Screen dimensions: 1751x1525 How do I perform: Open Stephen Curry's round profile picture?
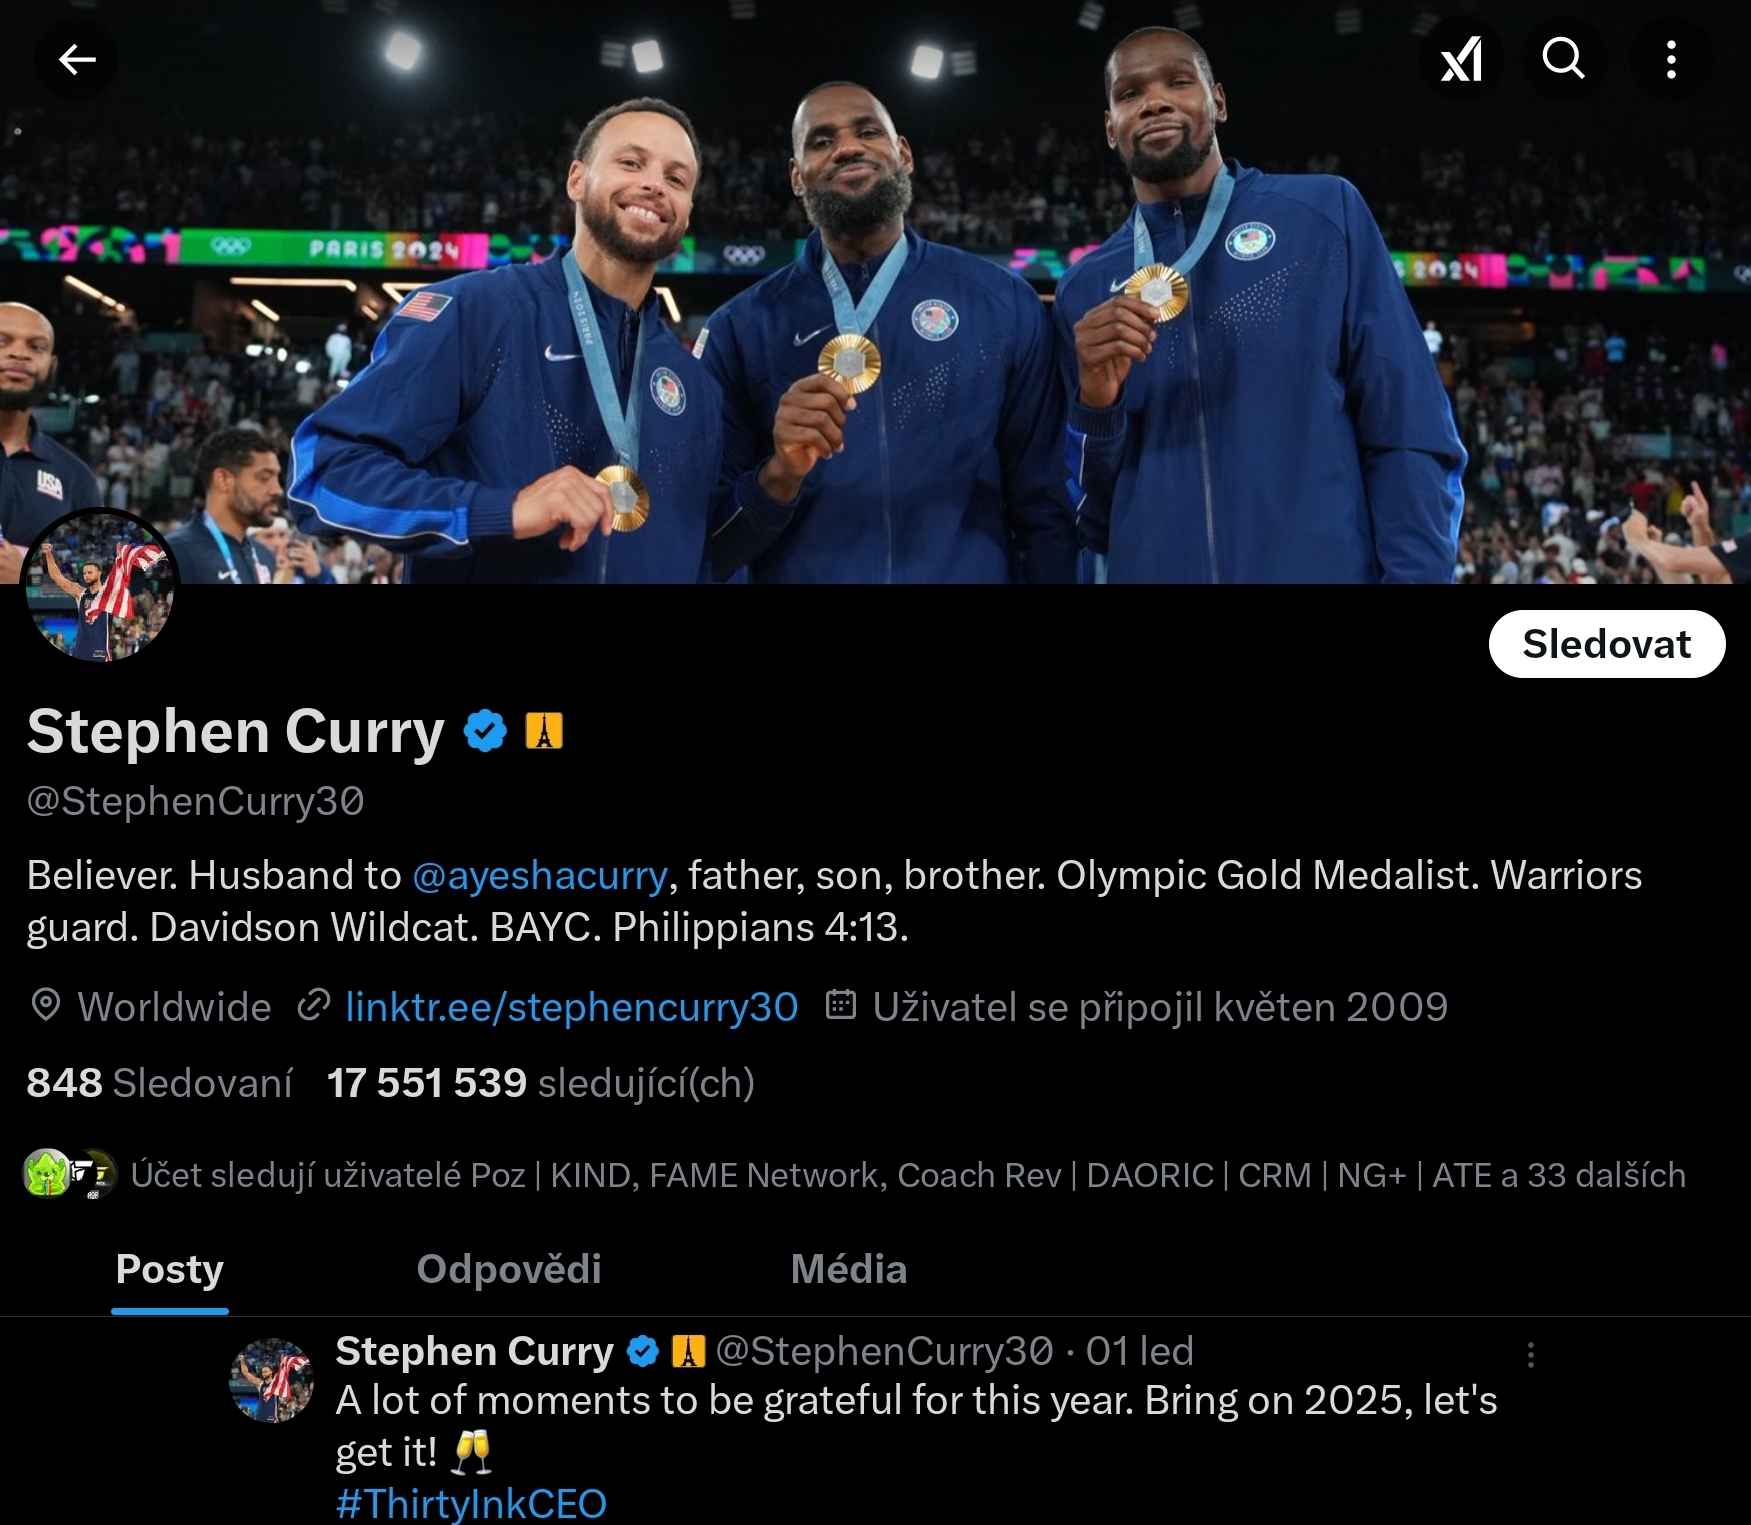click(100, 587)
